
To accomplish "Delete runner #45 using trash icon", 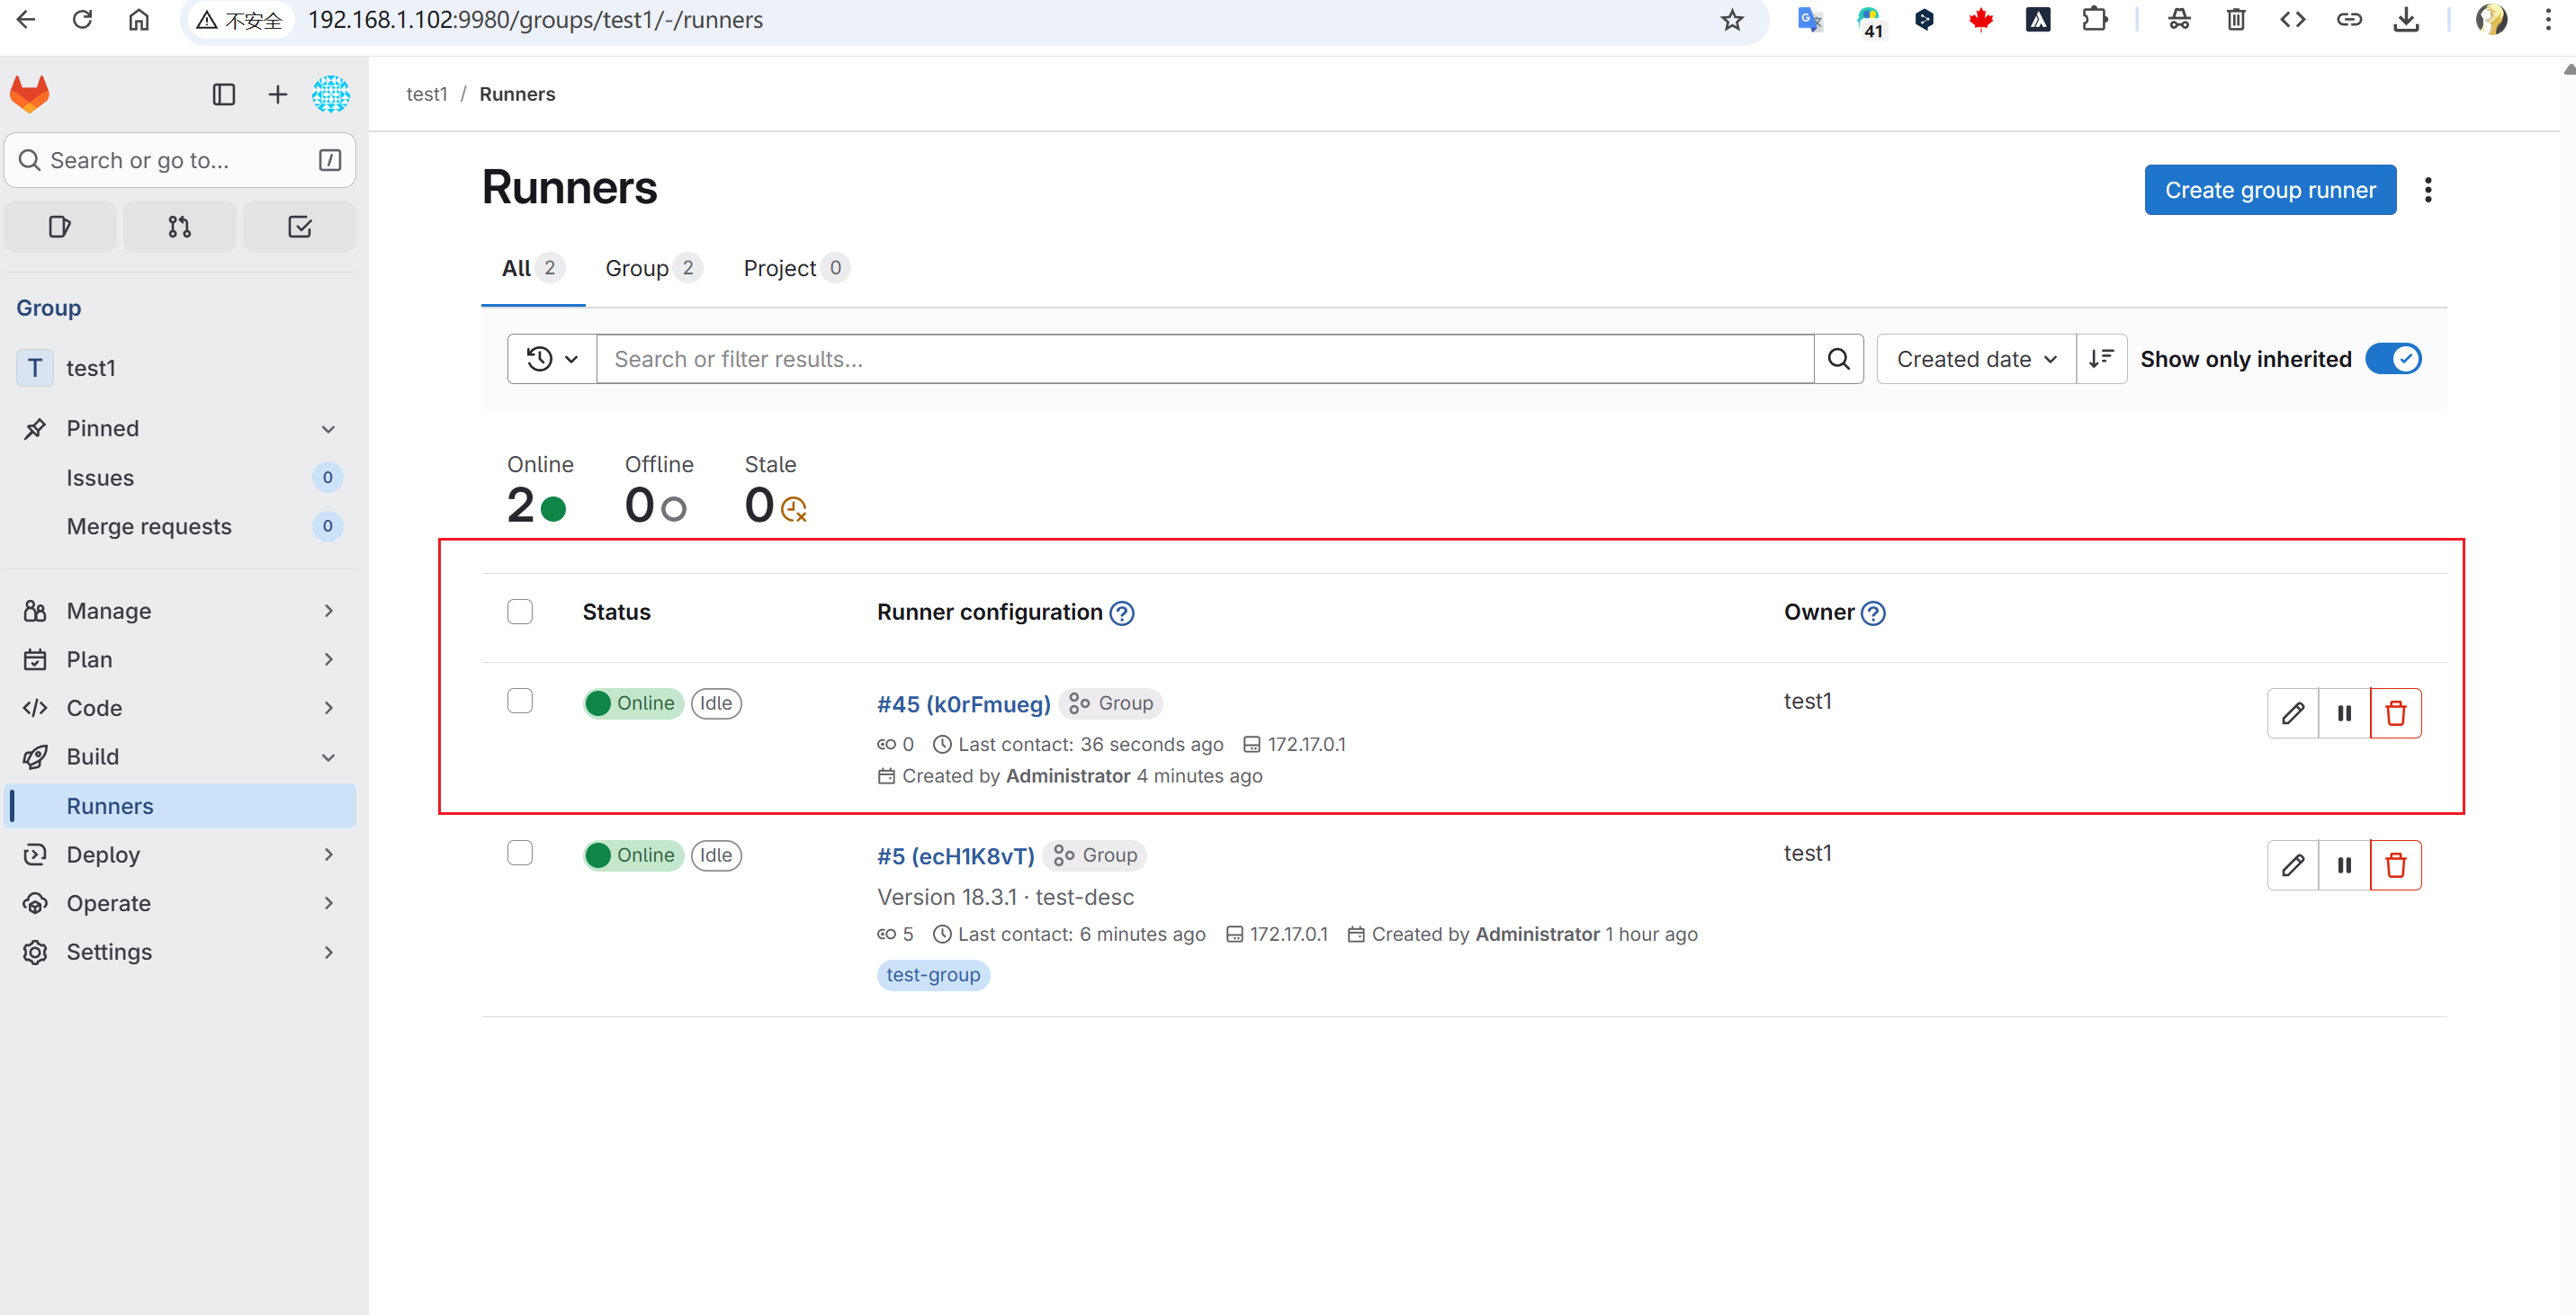I will [x=2395, y=713].
